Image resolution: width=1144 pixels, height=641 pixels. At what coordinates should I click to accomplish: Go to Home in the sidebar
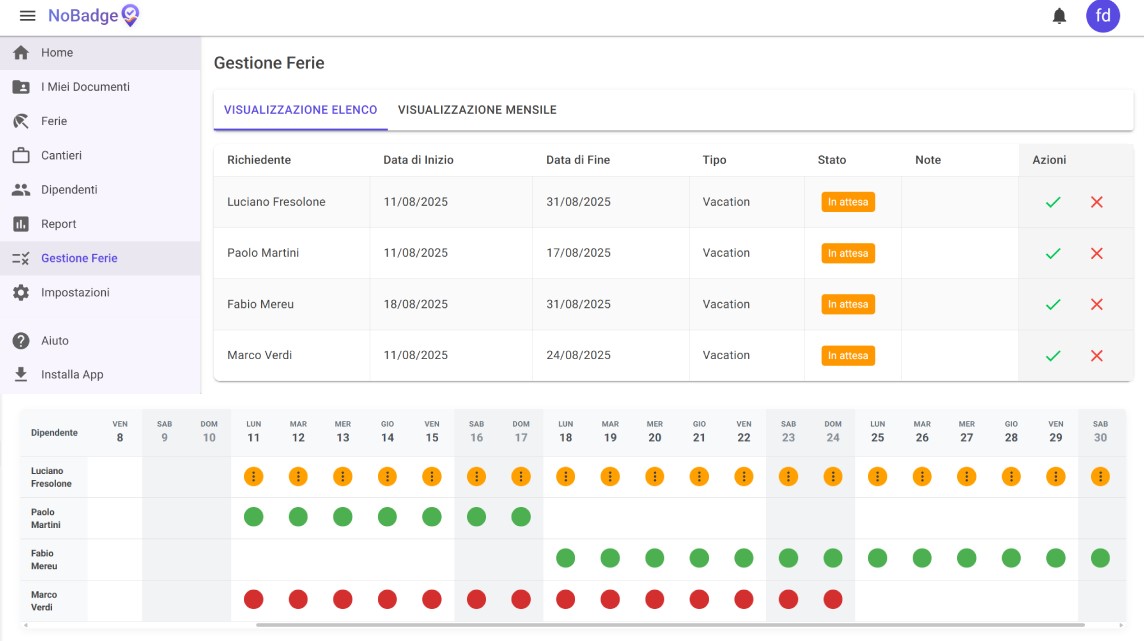pyautogui.click(x=57, y=53)
